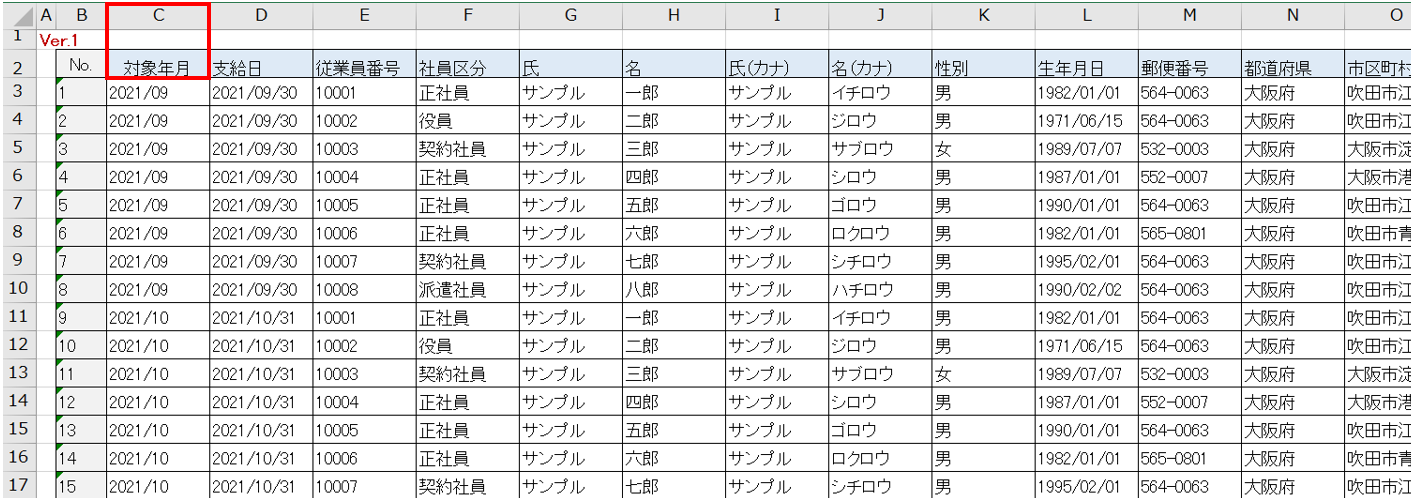The width and height of the screenshot is (1411, 498).
Task: Click the 都道府県 header cell
Action: point(1292,67)
